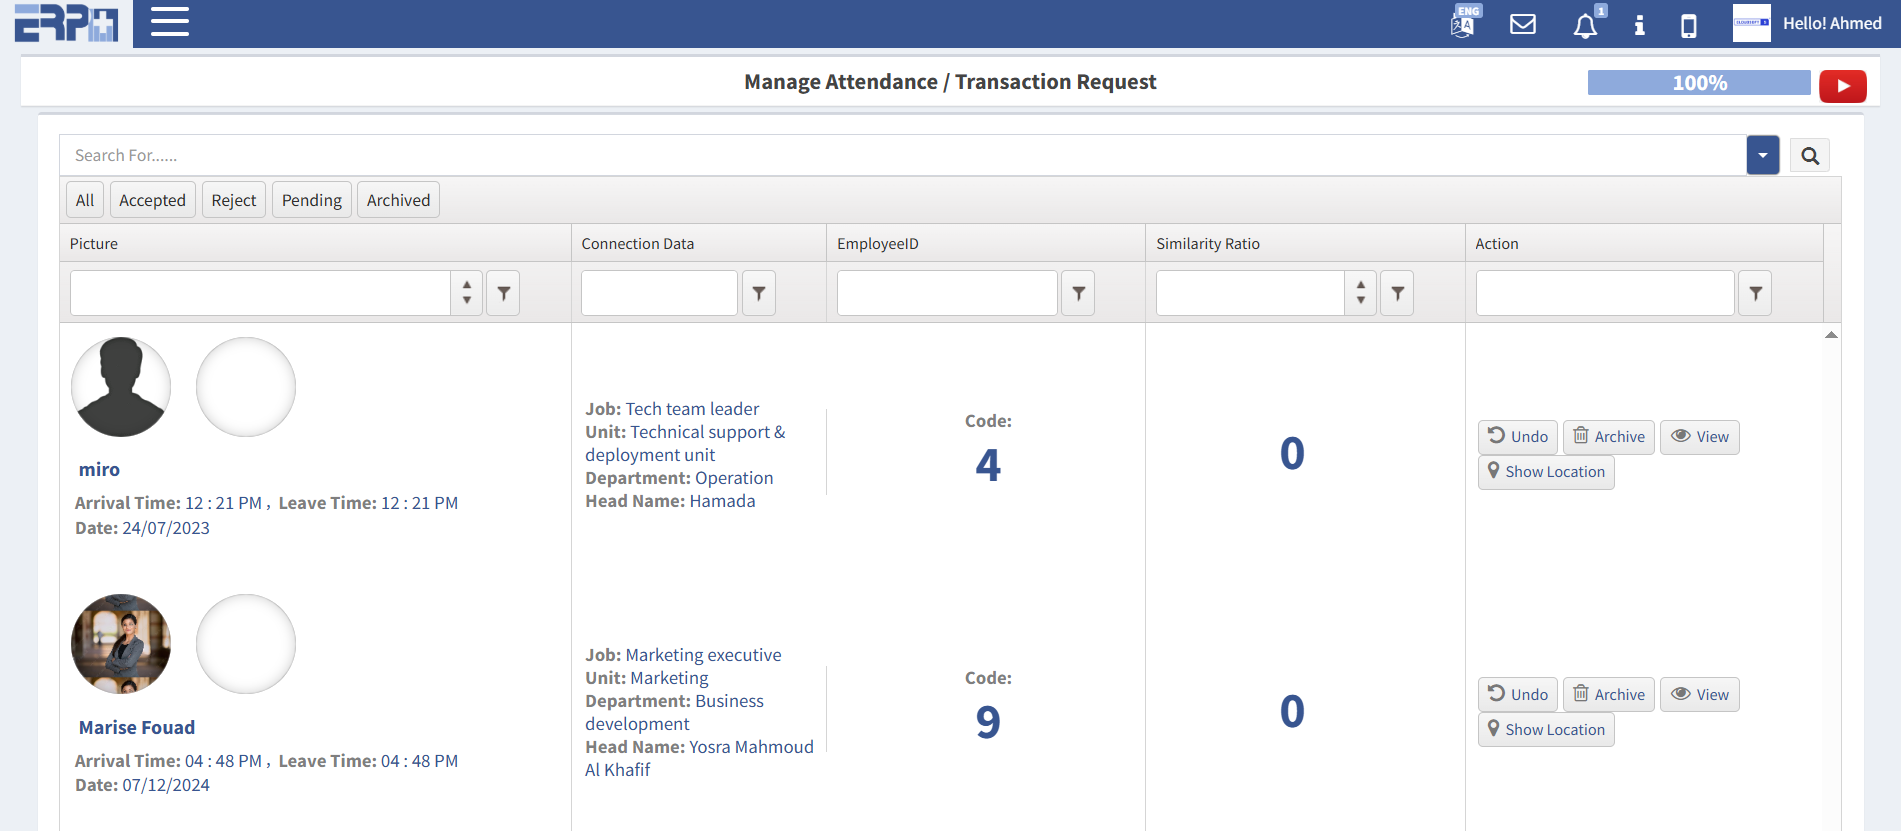Click View for Marise Fouad's record
Image resolution: width=1901 pixels, height=831 pixels.
(1699, 695)
